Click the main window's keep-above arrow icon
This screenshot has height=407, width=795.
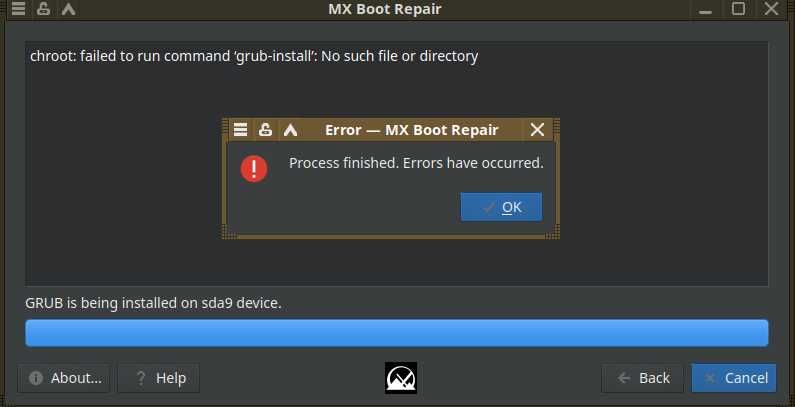[68, 9]
